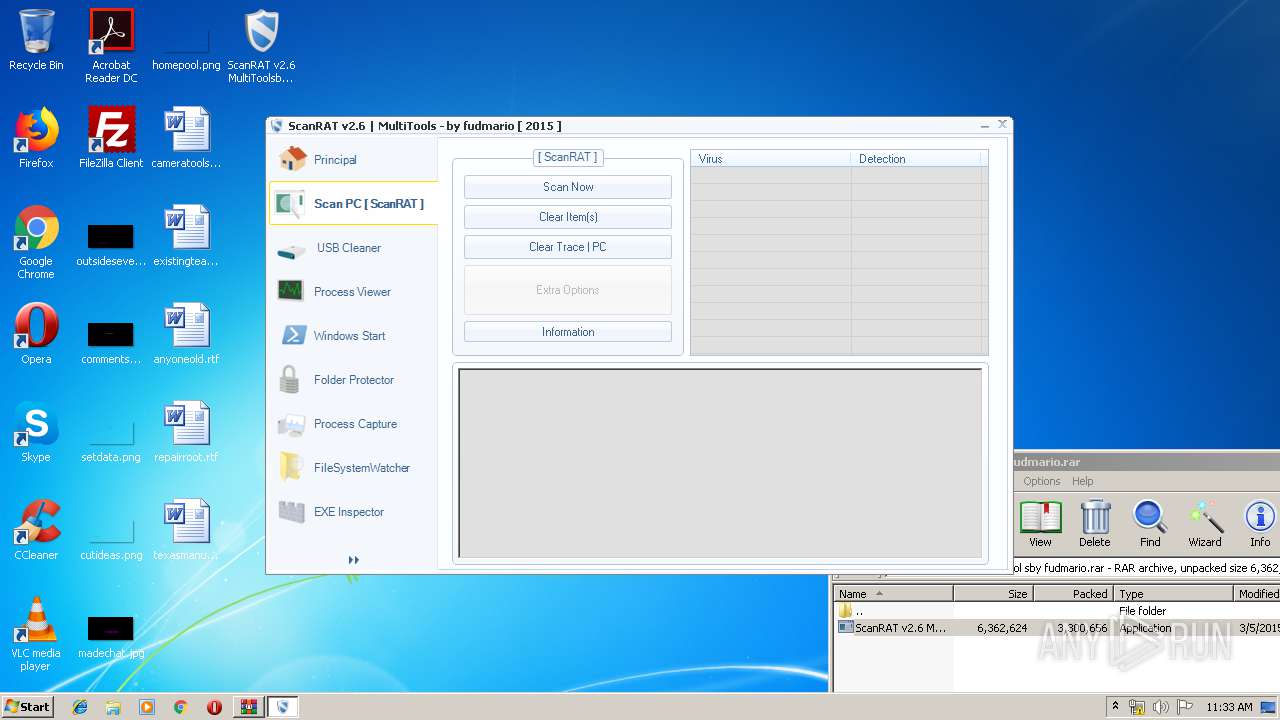Open Firefox desktop icon
The width and height of the screenshot is (1280, 720).
36,138
